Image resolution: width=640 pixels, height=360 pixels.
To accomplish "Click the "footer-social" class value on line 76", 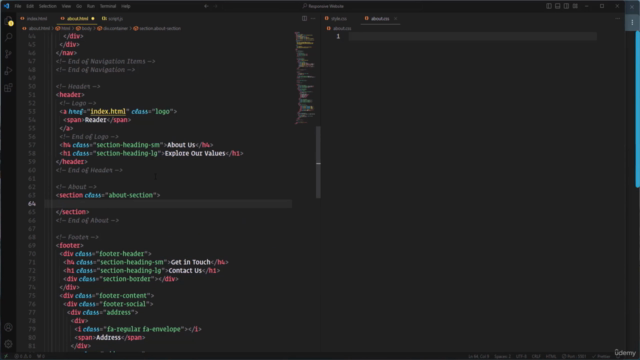I will click(x=124, y=304).
